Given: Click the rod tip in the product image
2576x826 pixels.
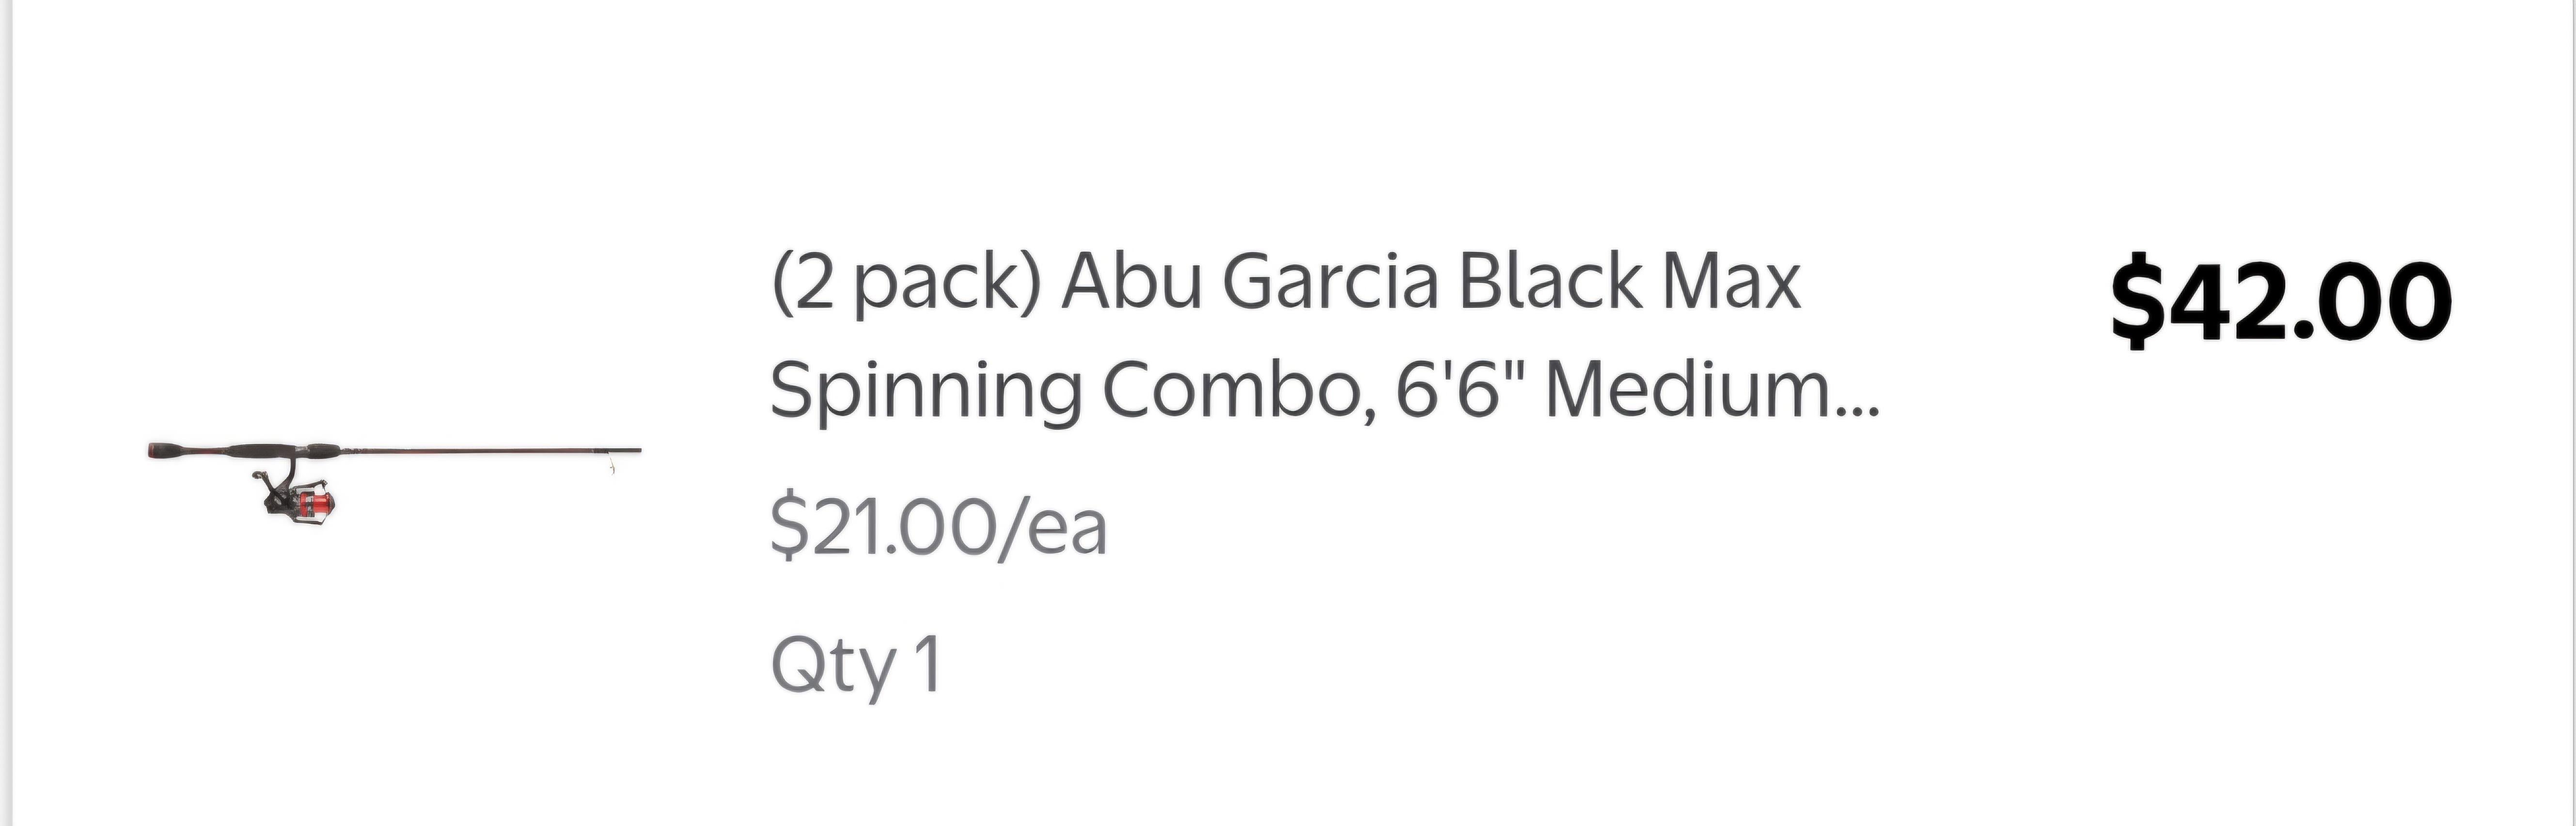Looking at the screenshot, I should [630, 451].
